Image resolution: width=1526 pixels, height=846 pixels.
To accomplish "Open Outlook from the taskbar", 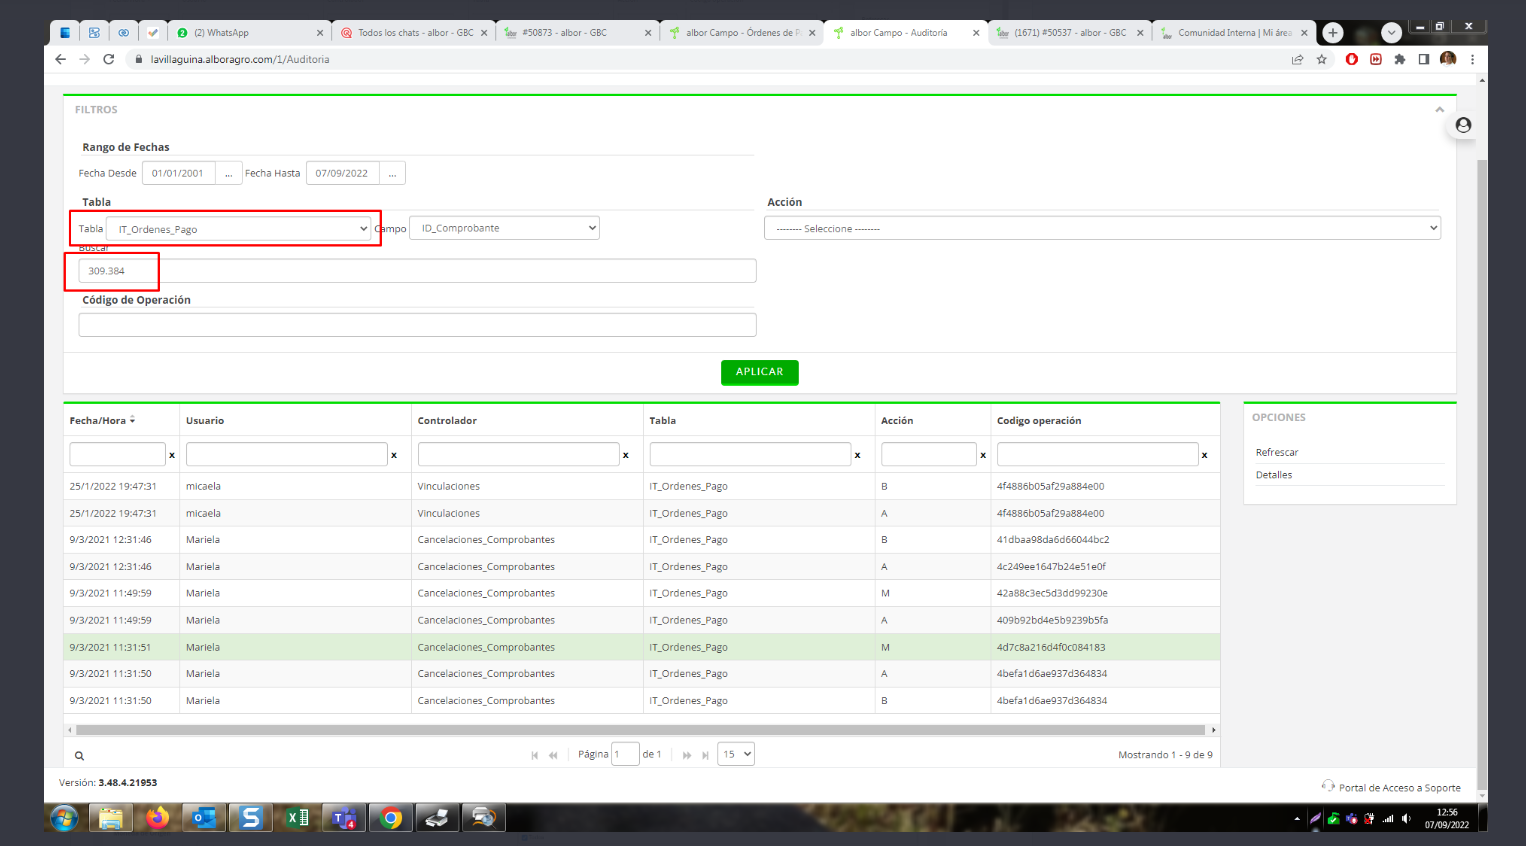I will click(x=204, y=818).
